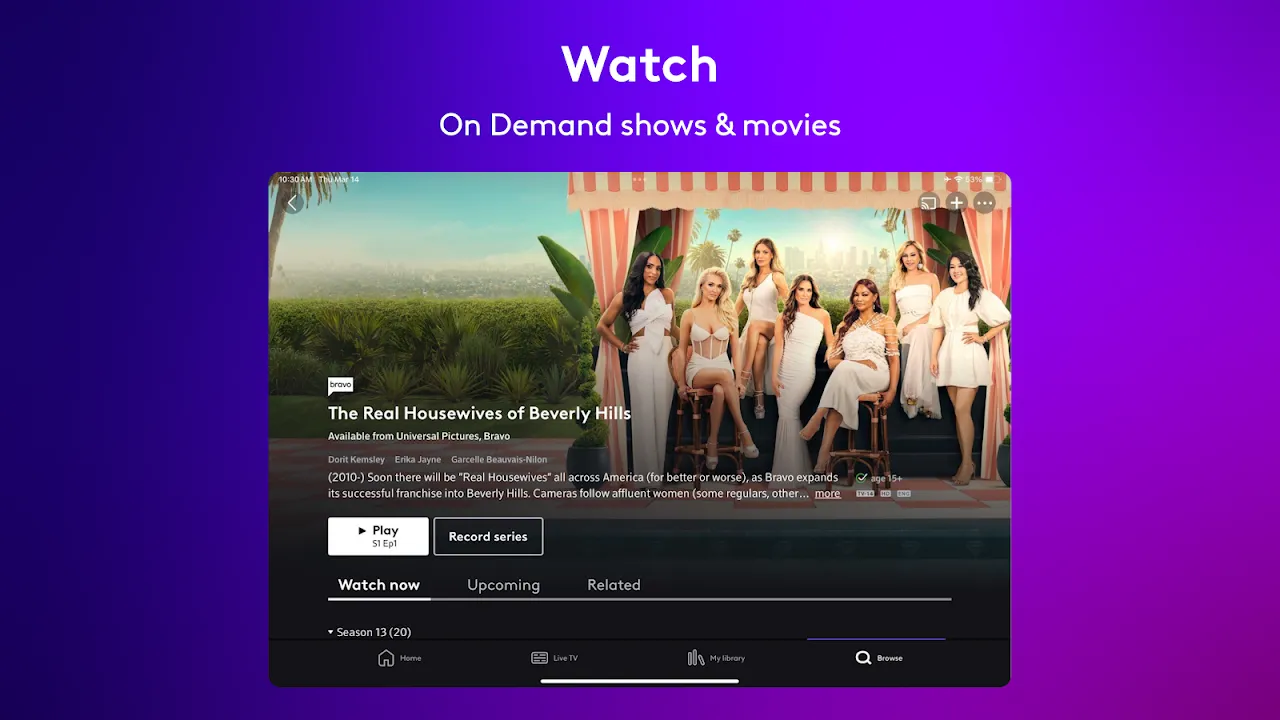Tap the age 15+ rating checkmark

[x=862, y=478]
